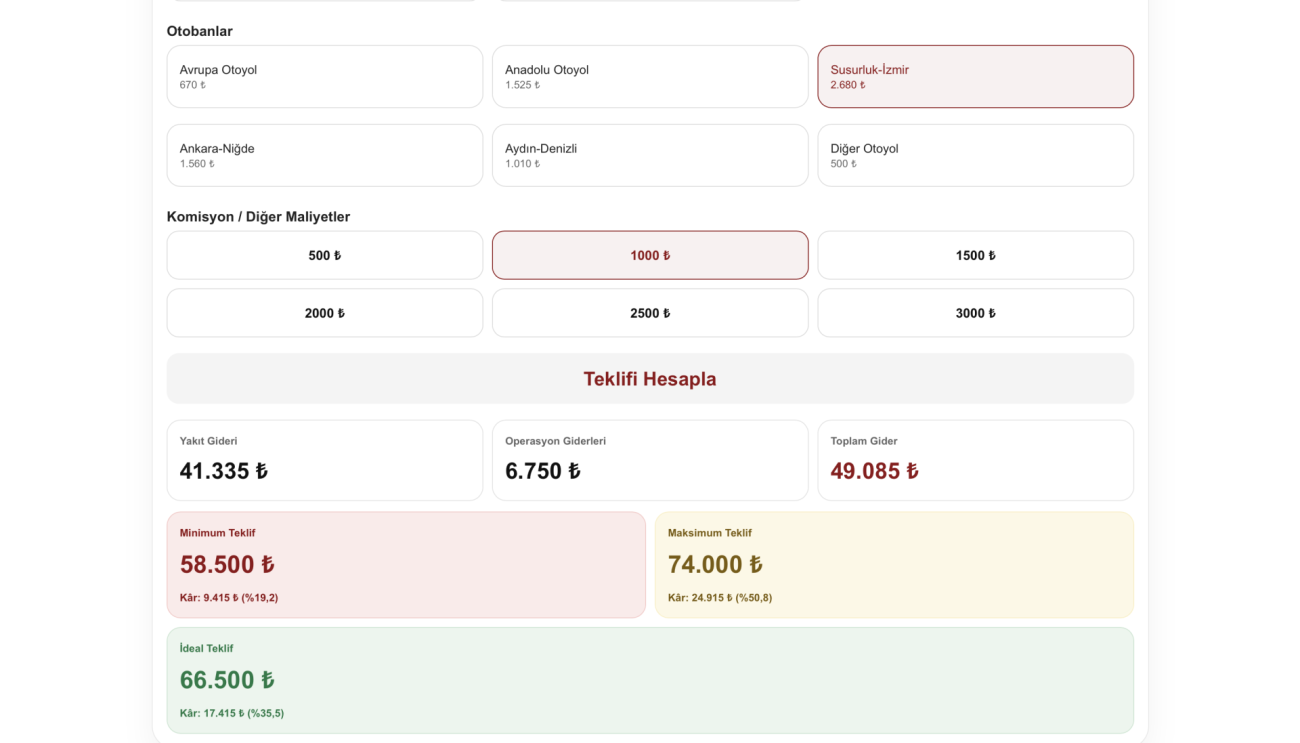This screenshot has width=1300, height=743.
Task: Choose the 500 ₺ commission option
Action: point(325,255)
